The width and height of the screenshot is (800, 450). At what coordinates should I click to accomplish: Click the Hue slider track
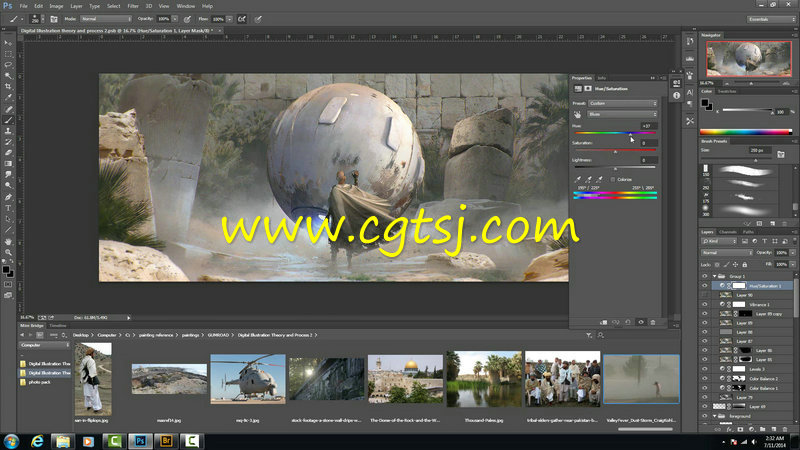click(x=615, y=133)
